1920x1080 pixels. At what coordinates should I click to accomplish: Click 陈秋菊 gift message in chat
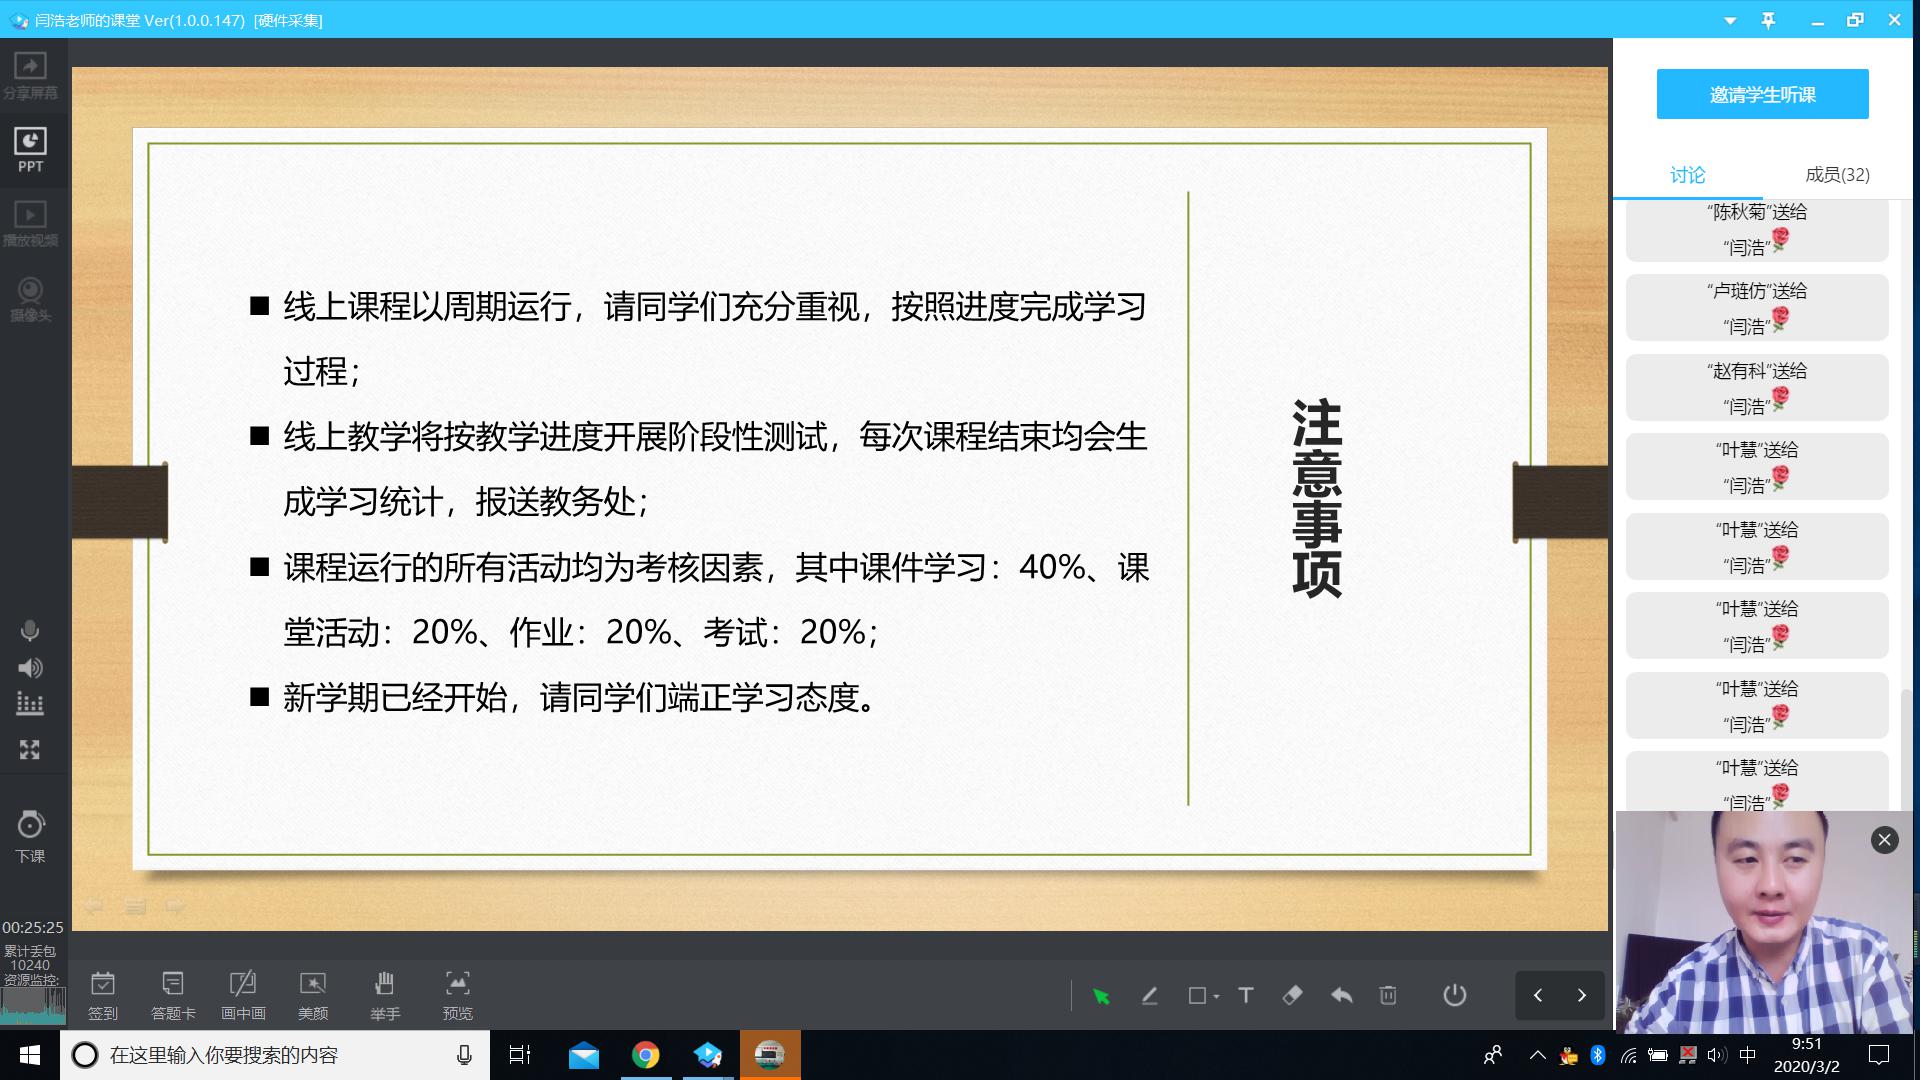(1757, 229)
